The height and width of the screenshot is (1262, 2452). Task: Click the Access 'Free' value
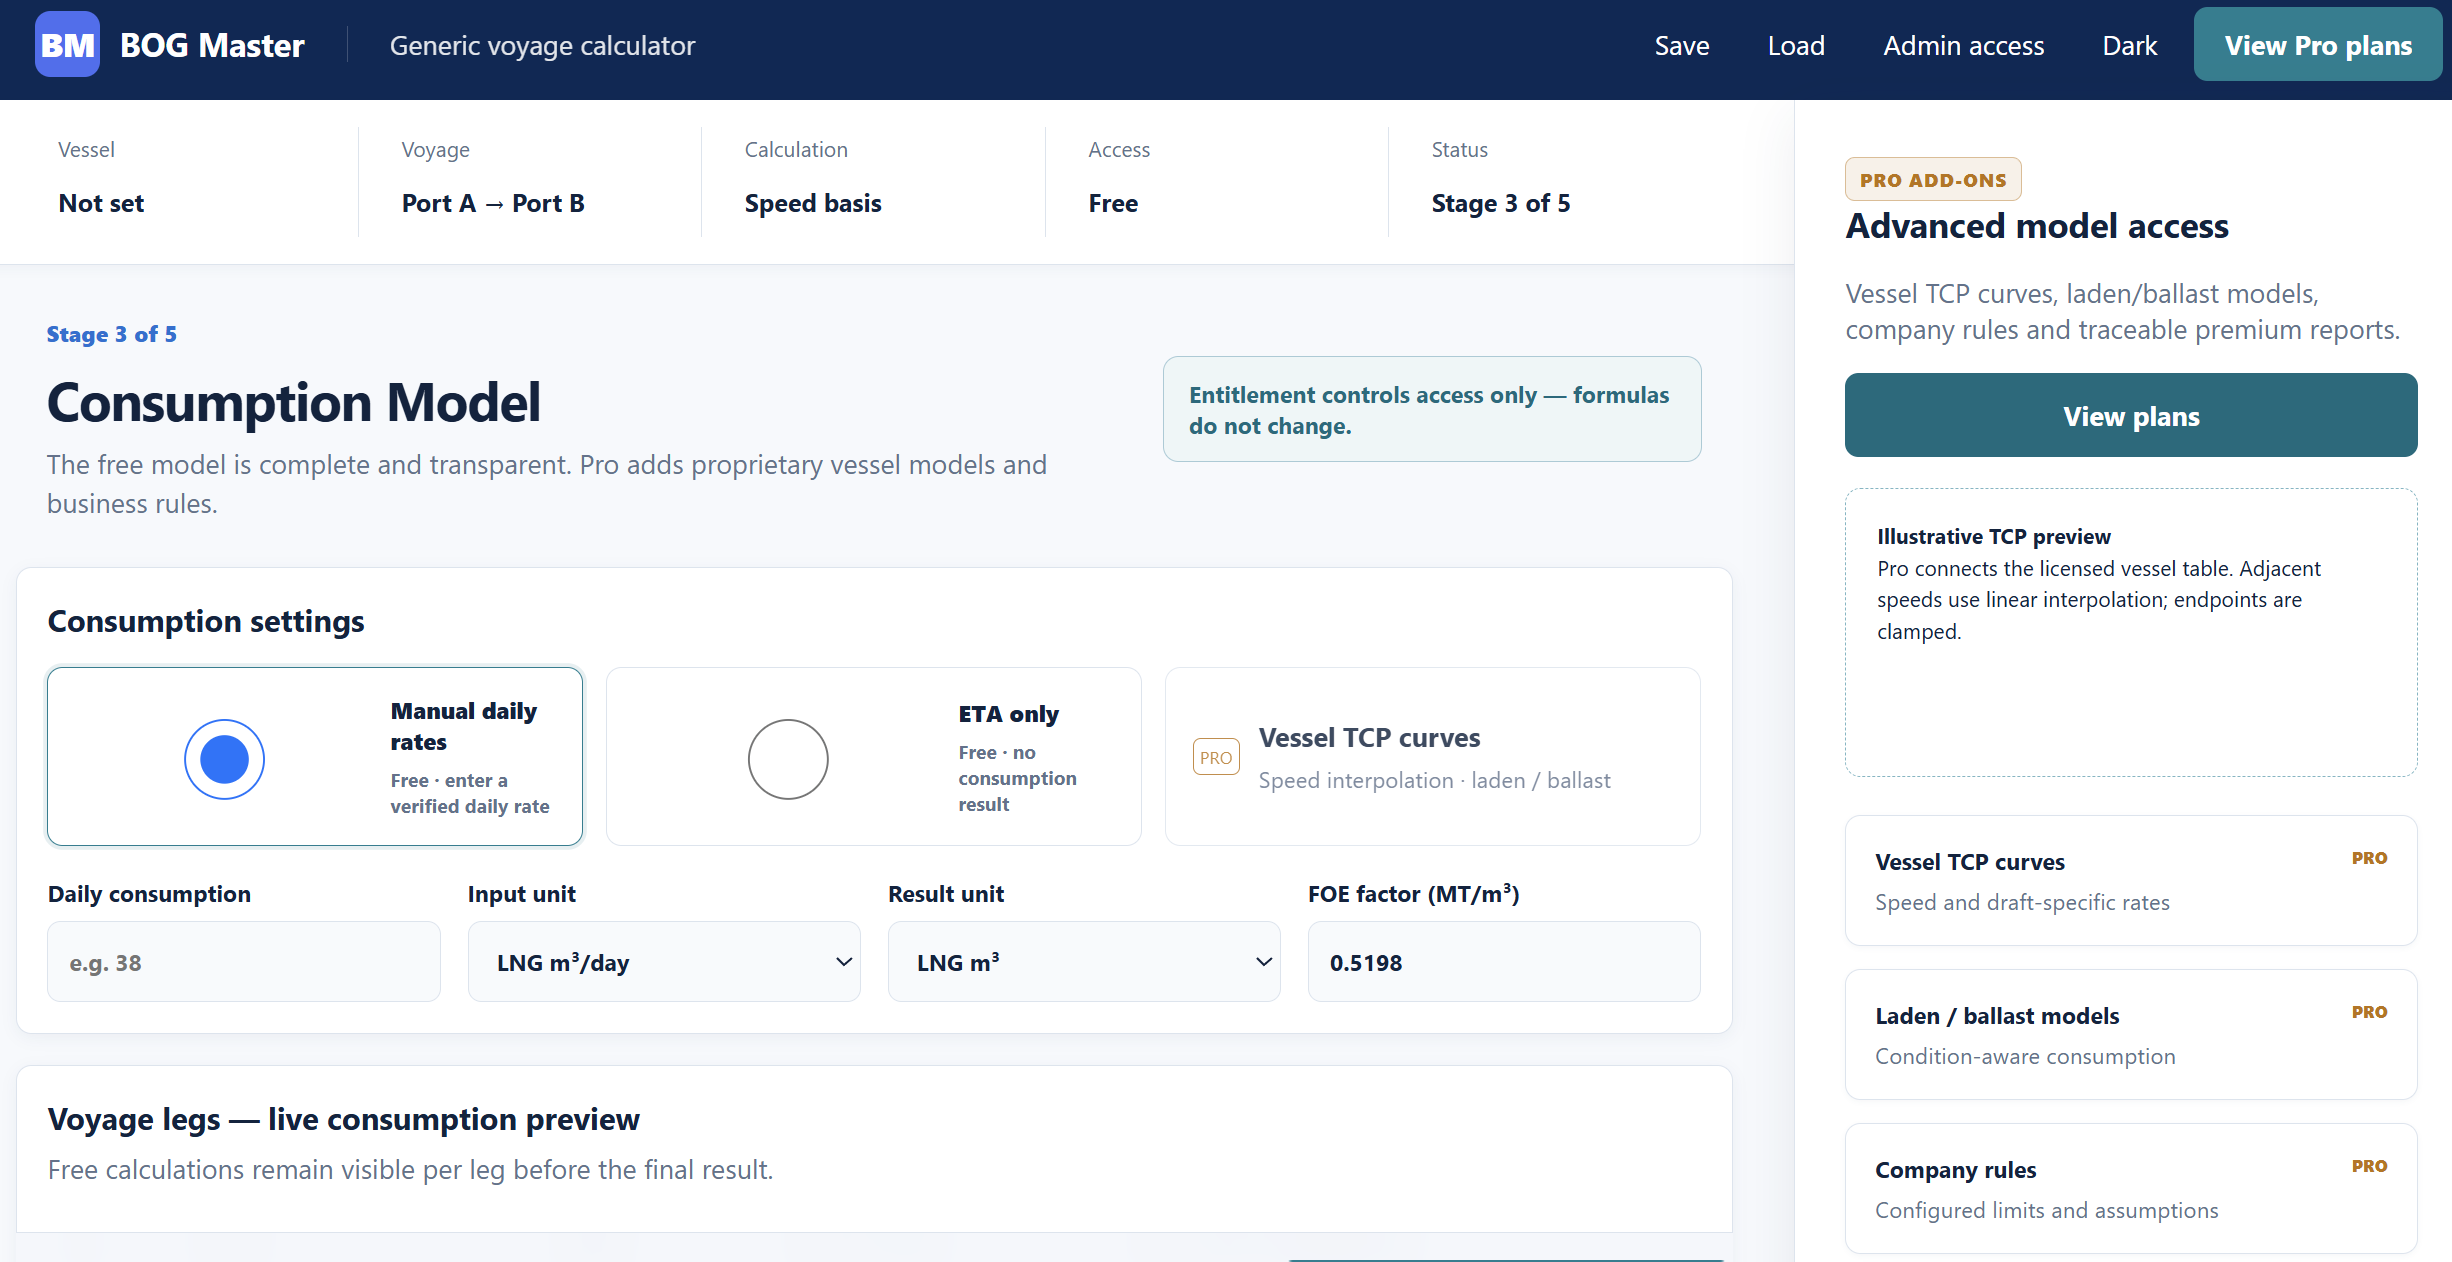point(1113,203)
